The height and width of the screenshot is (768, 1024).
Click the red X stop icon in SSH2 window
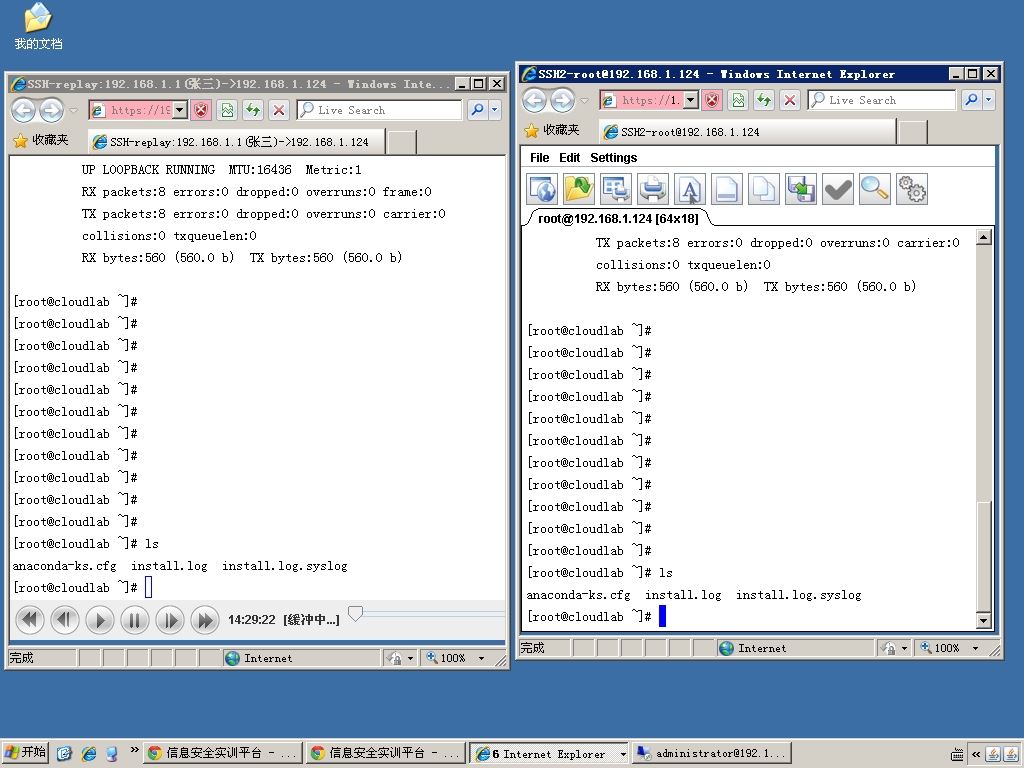(x=790, y=100)
